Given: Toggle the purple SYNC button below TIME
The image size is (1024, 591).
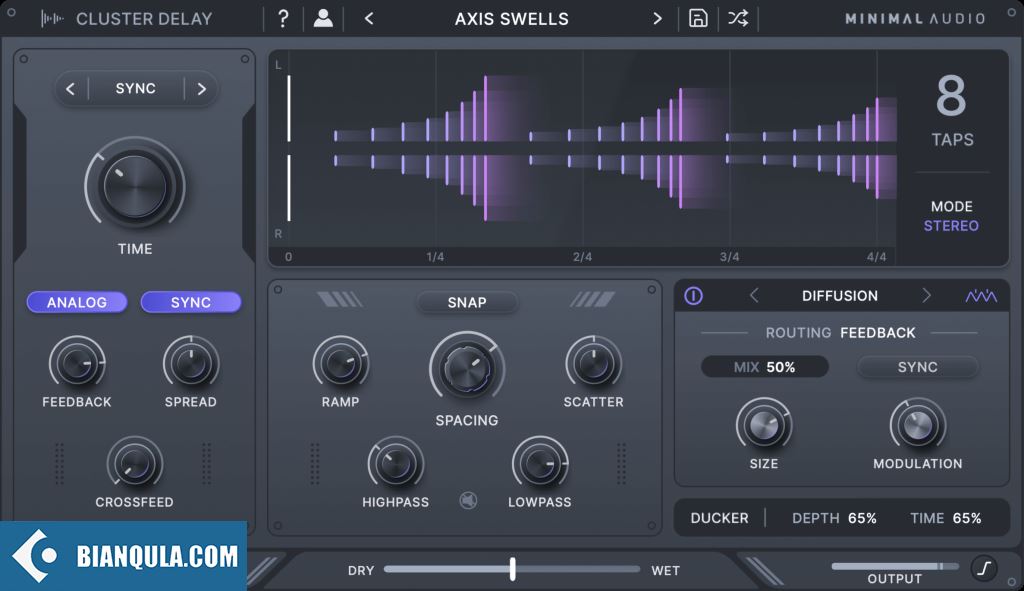Looking at the screenshot, I should (x=191, y=302).
